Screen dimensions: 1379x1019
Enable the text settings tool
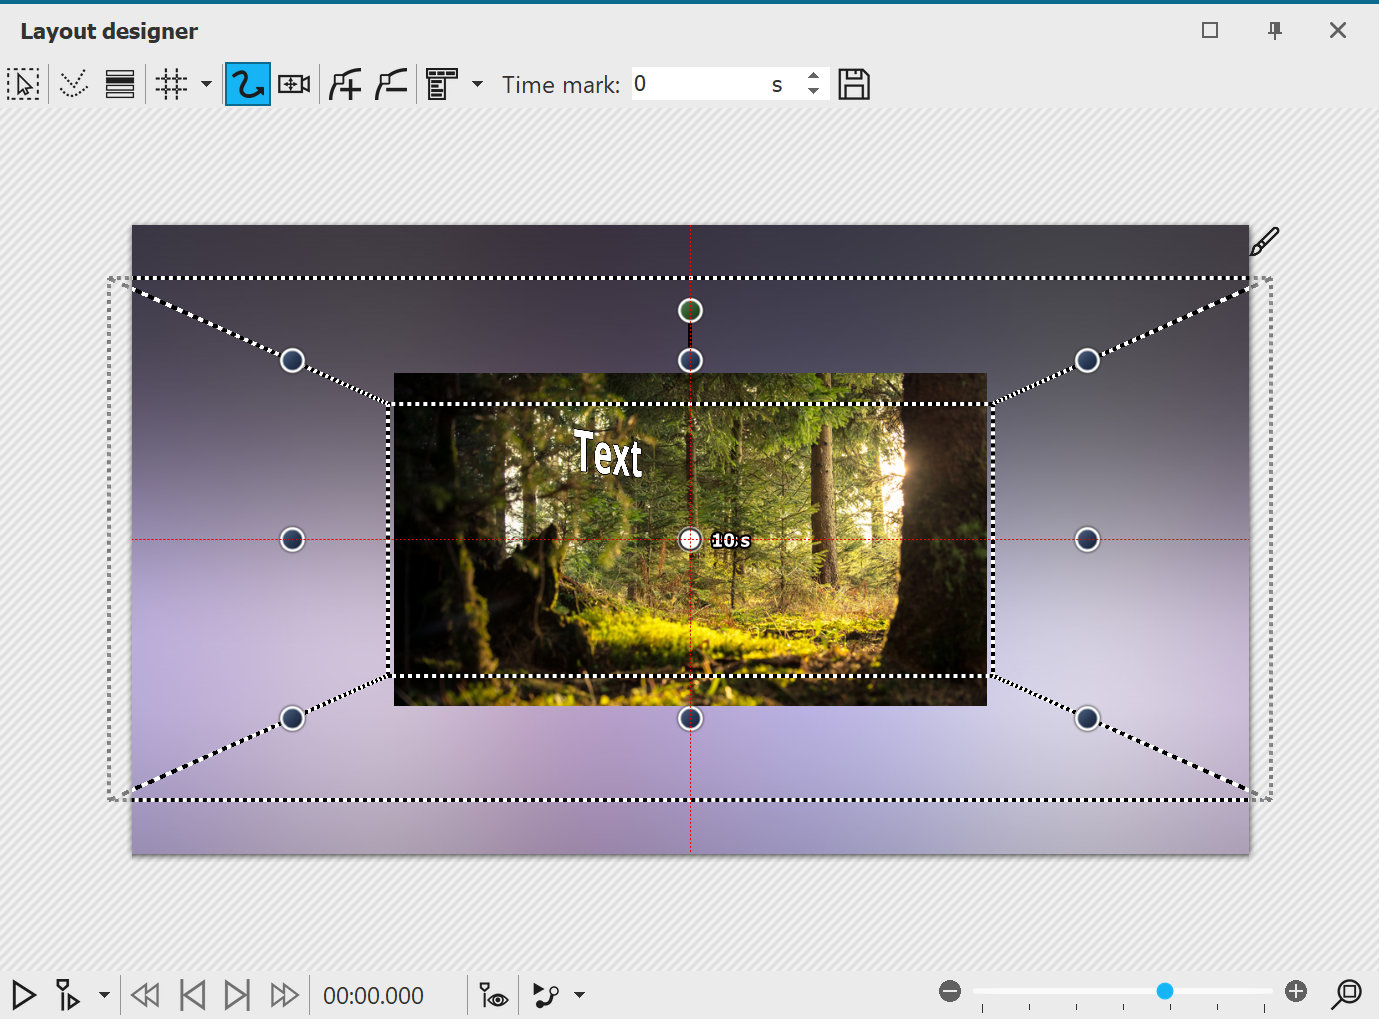[x=440, y=84]
